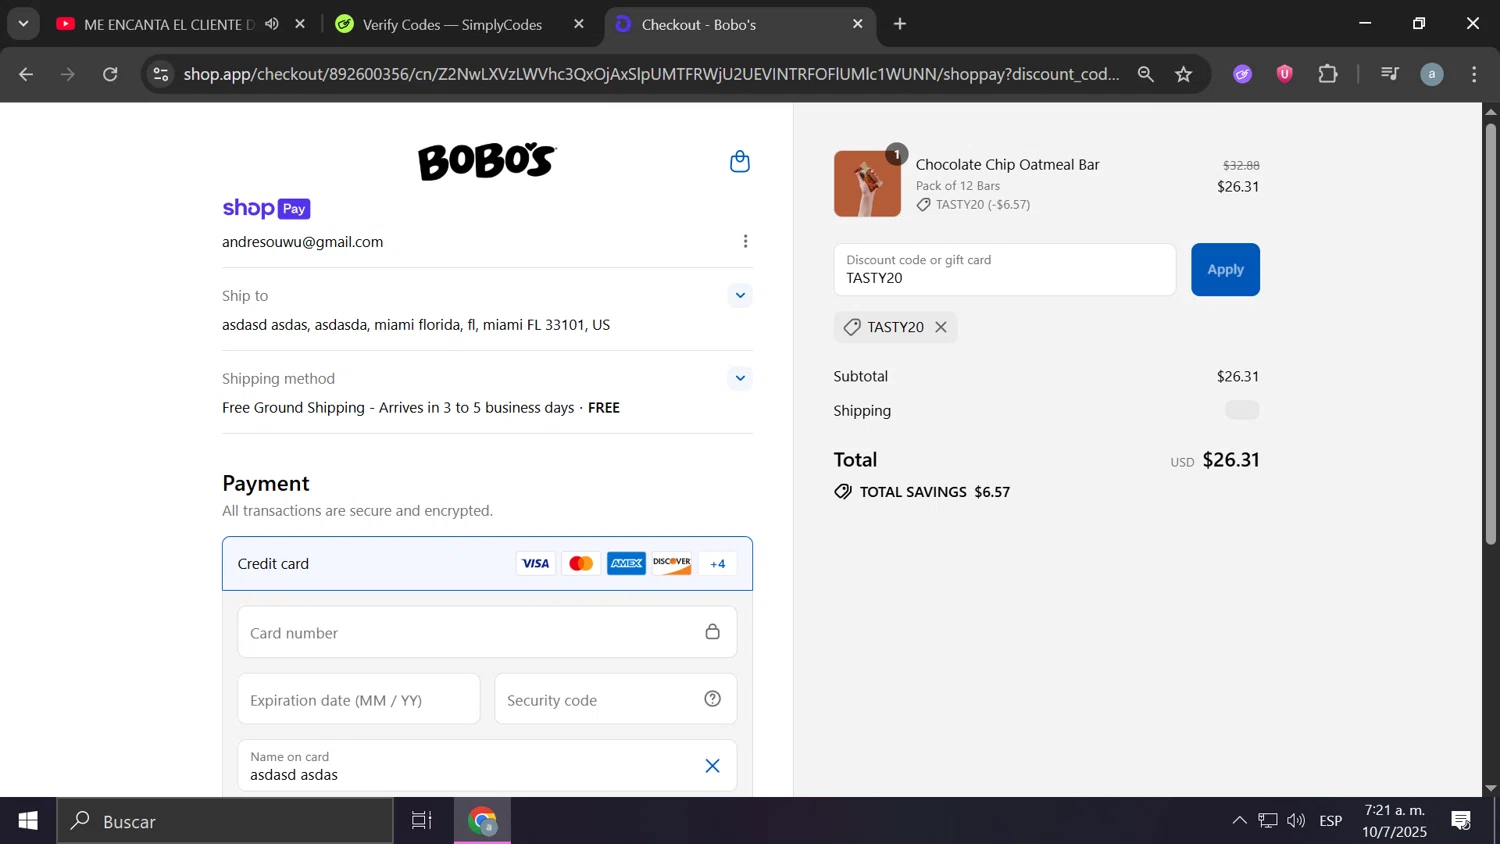The image size is (1500, 844).
Task: Click the Mastercard icon
Action: [x=581, y=564]
